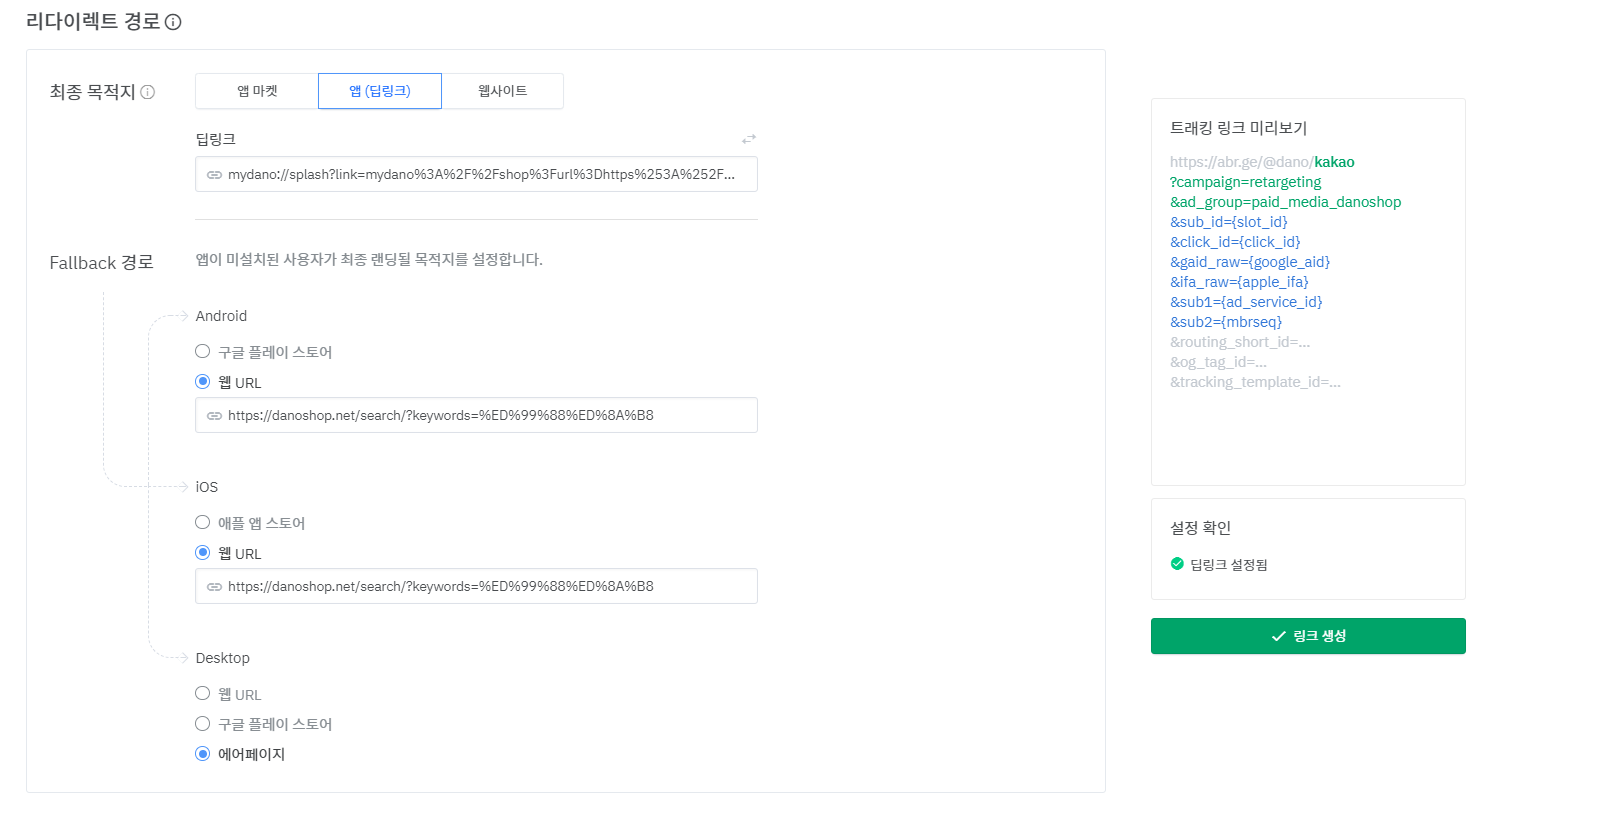Click &ifa_raw={apple_ifa} parameter text
Image resolution: width=1597 pixels, height=816 pixels.
coord(1239,282)
